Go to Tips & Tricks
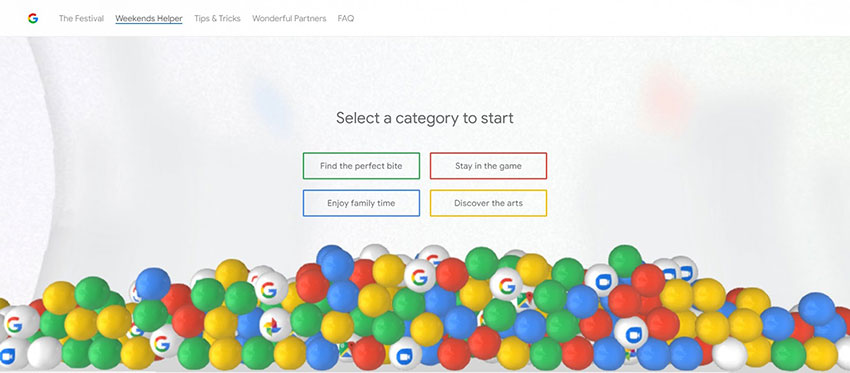 click(217, 18)
